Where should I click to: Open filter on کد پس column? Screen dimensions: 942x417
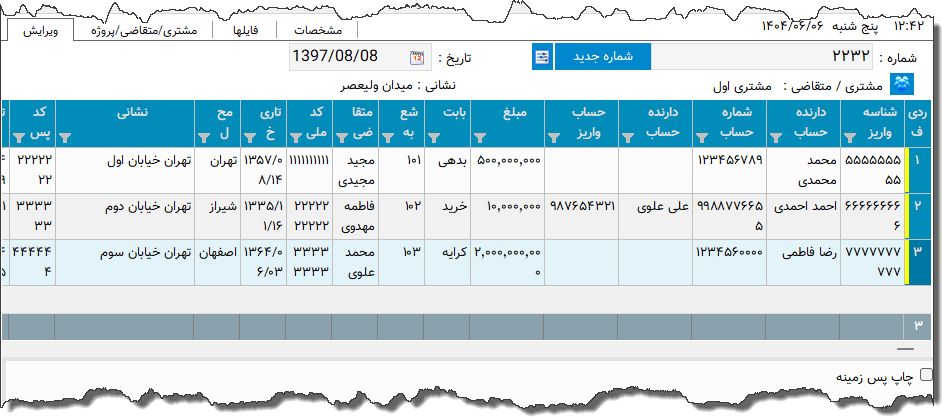coord(19,139)
